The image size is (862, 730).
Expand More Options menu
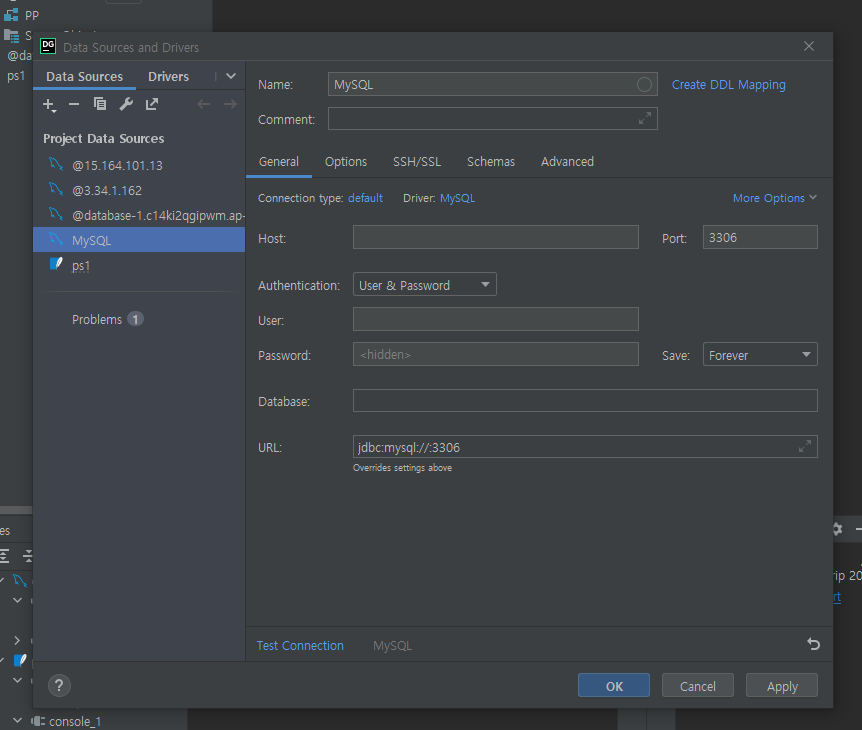pos(775,198)
